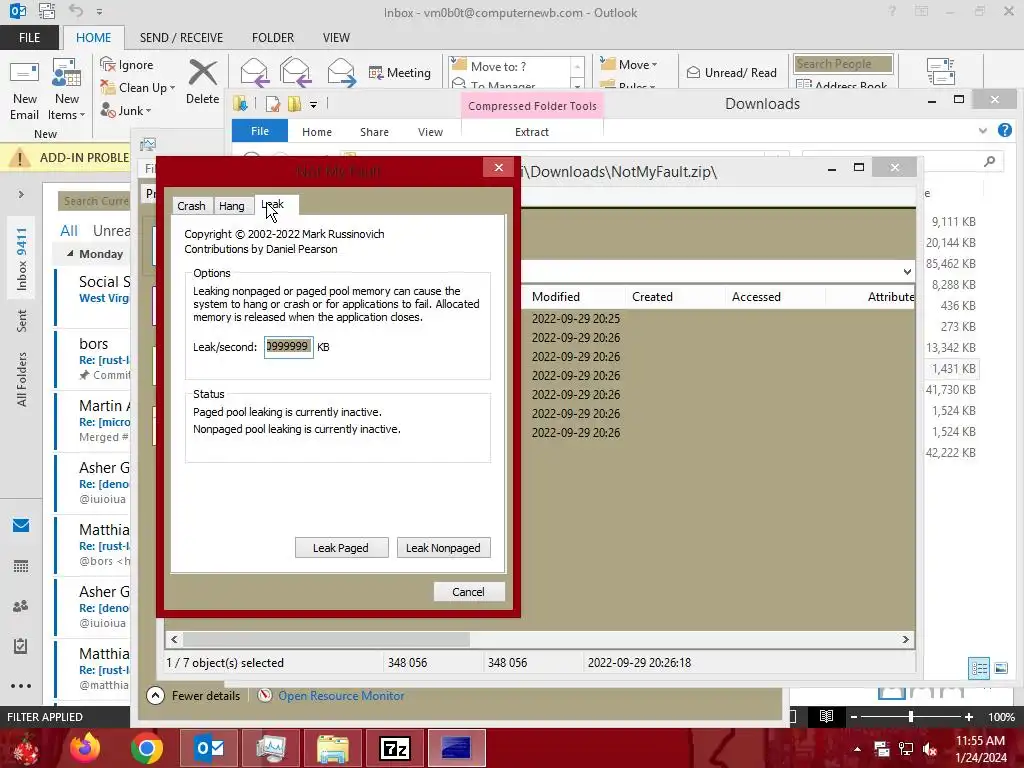Viewport: 1024px width, 768px height.
Task: Switch to File Explorer on the taskbar
Action: [x=333, y=748]
